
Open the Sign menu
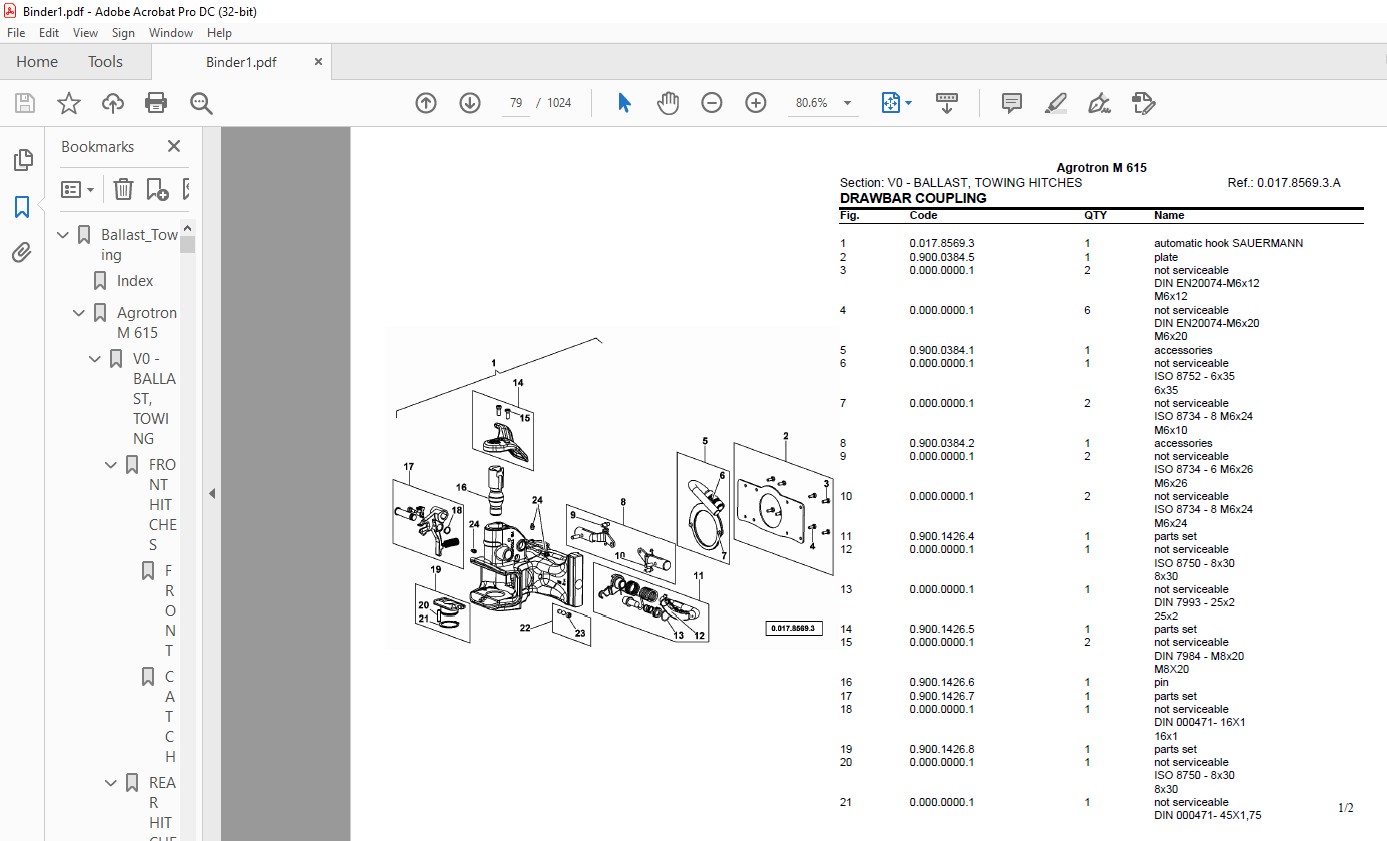click(x=123, y=33)
